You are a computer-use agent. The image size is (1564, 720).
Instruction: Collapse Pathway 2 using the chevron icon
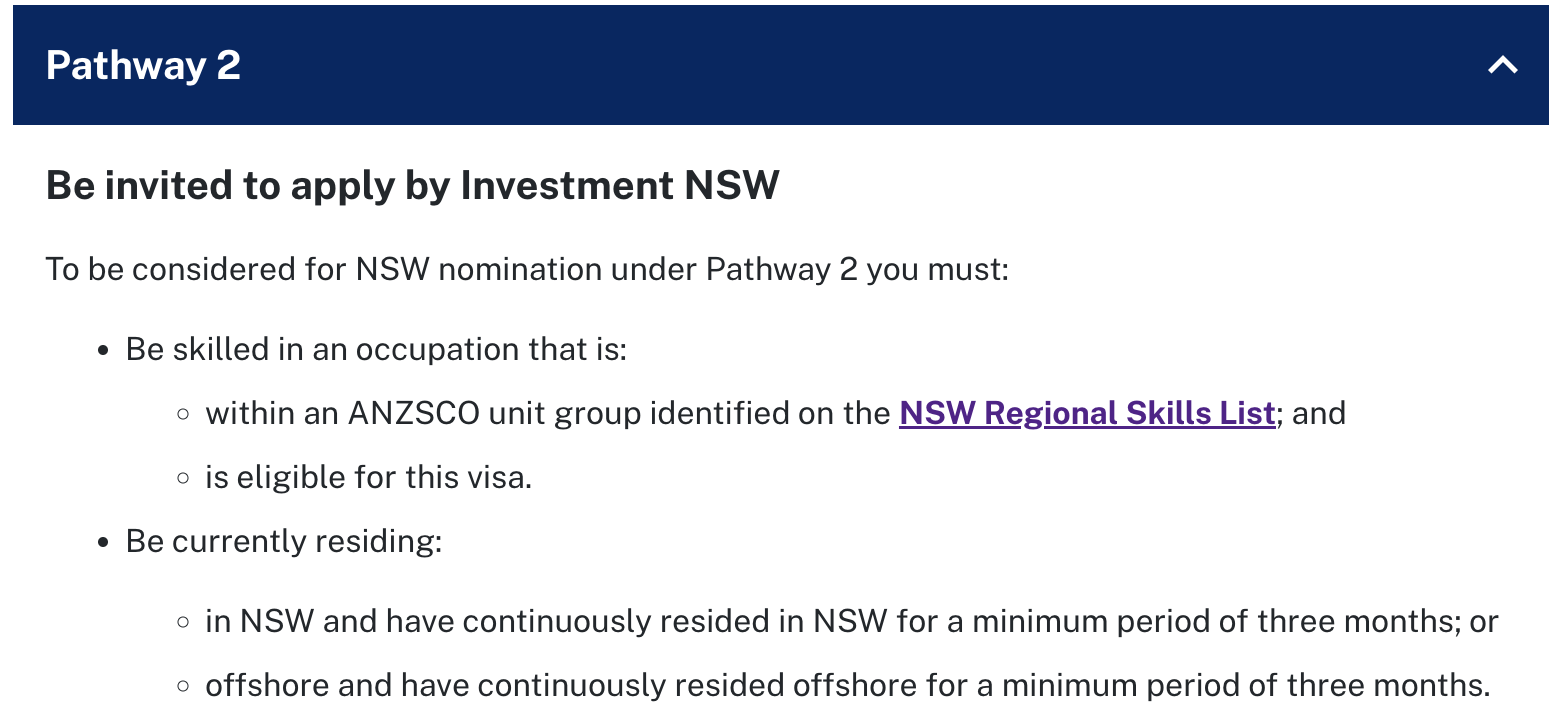(1502, 66)
